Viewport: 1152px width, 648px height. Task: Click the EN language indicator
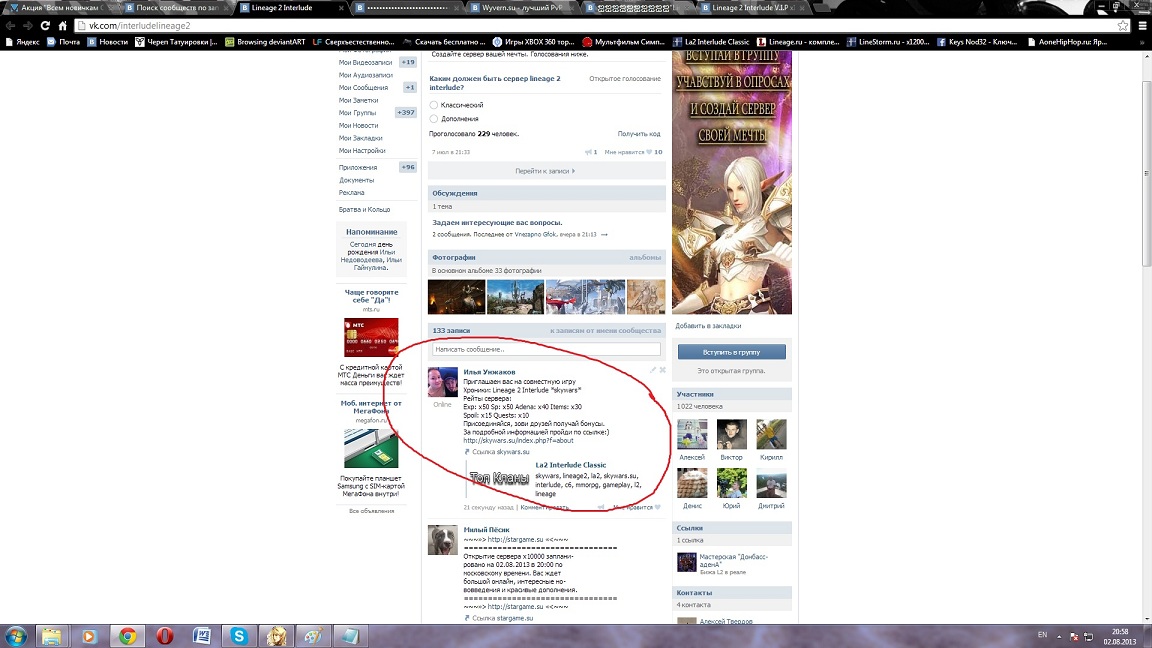pyautogui.click(x=1042, y=635)
